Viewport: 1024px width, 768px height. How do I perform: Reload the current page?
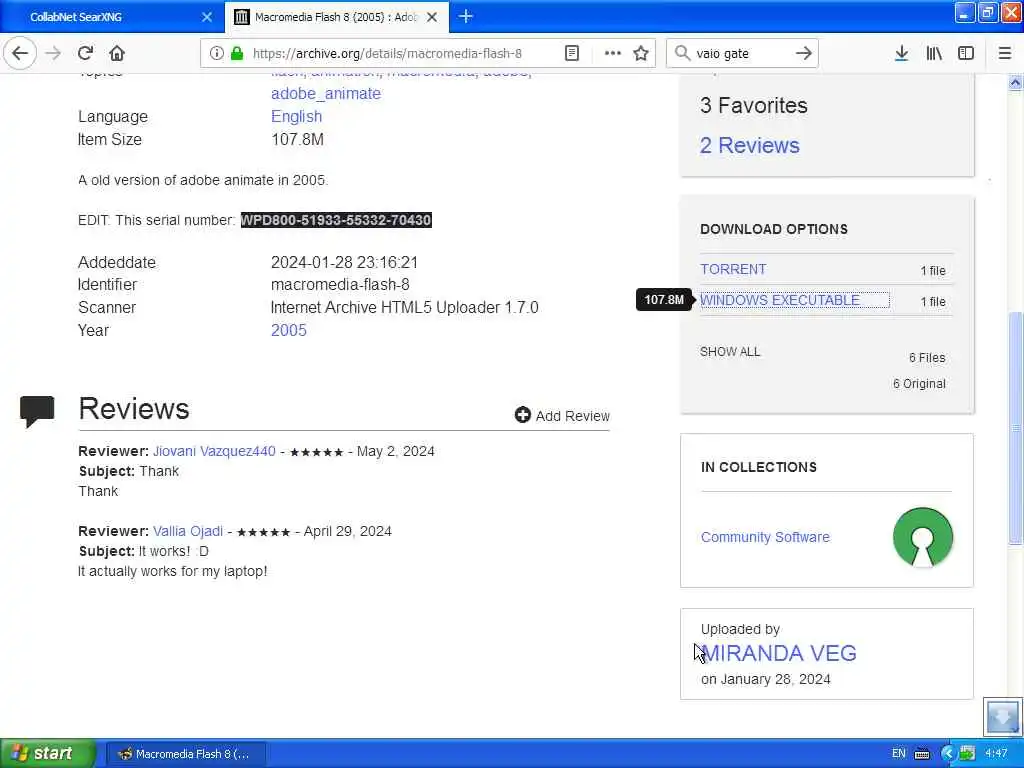click(85, 53)
